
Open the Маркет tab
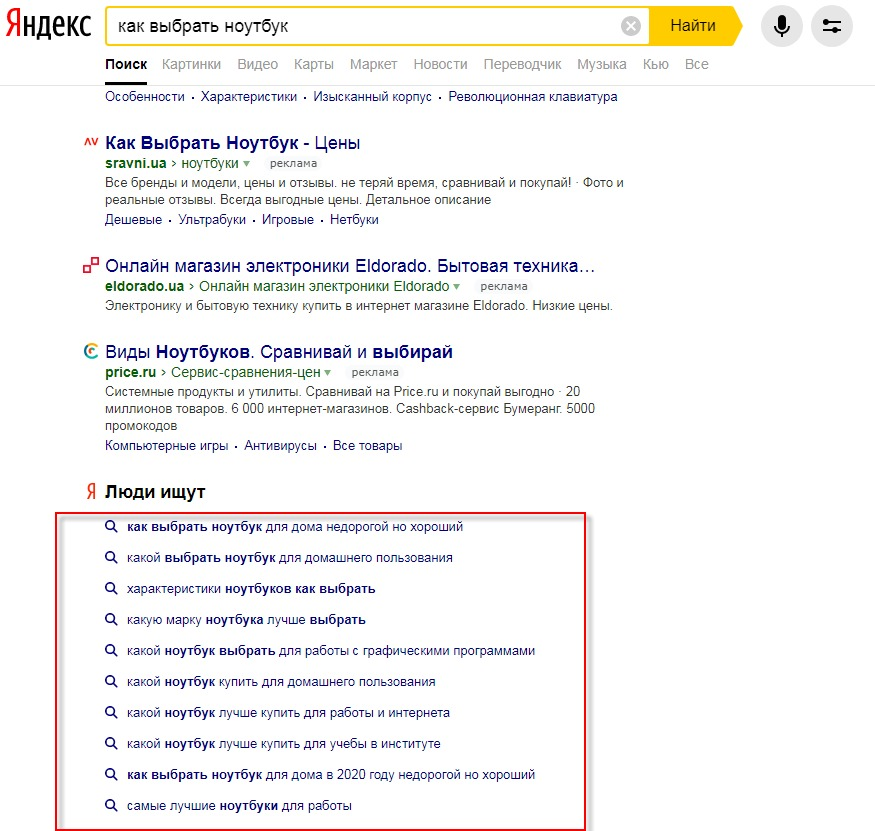point(374,64)
